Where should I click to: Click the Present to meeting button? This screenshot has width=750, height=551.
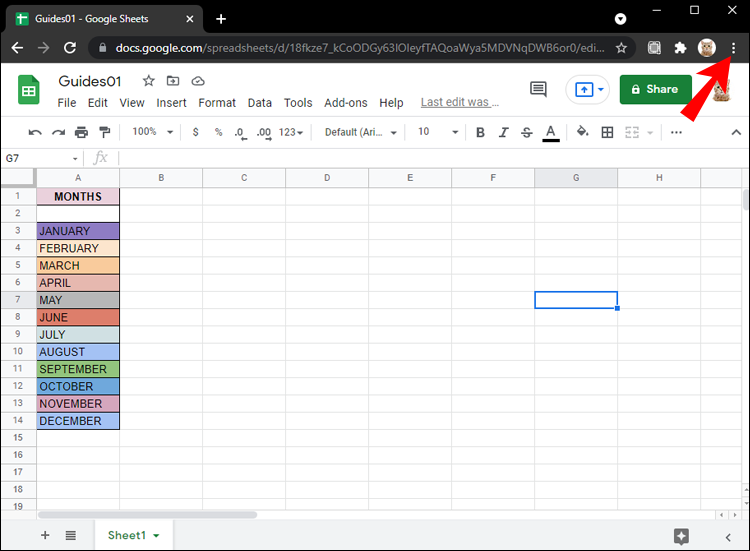tap(587, 89)
